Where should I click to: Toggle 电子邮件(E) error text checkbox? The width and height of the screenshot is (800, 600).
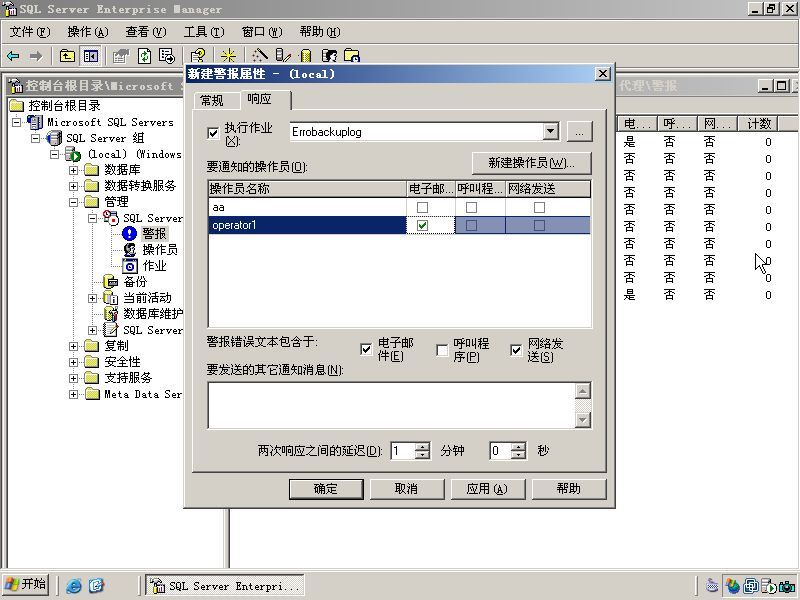(366, 349)
